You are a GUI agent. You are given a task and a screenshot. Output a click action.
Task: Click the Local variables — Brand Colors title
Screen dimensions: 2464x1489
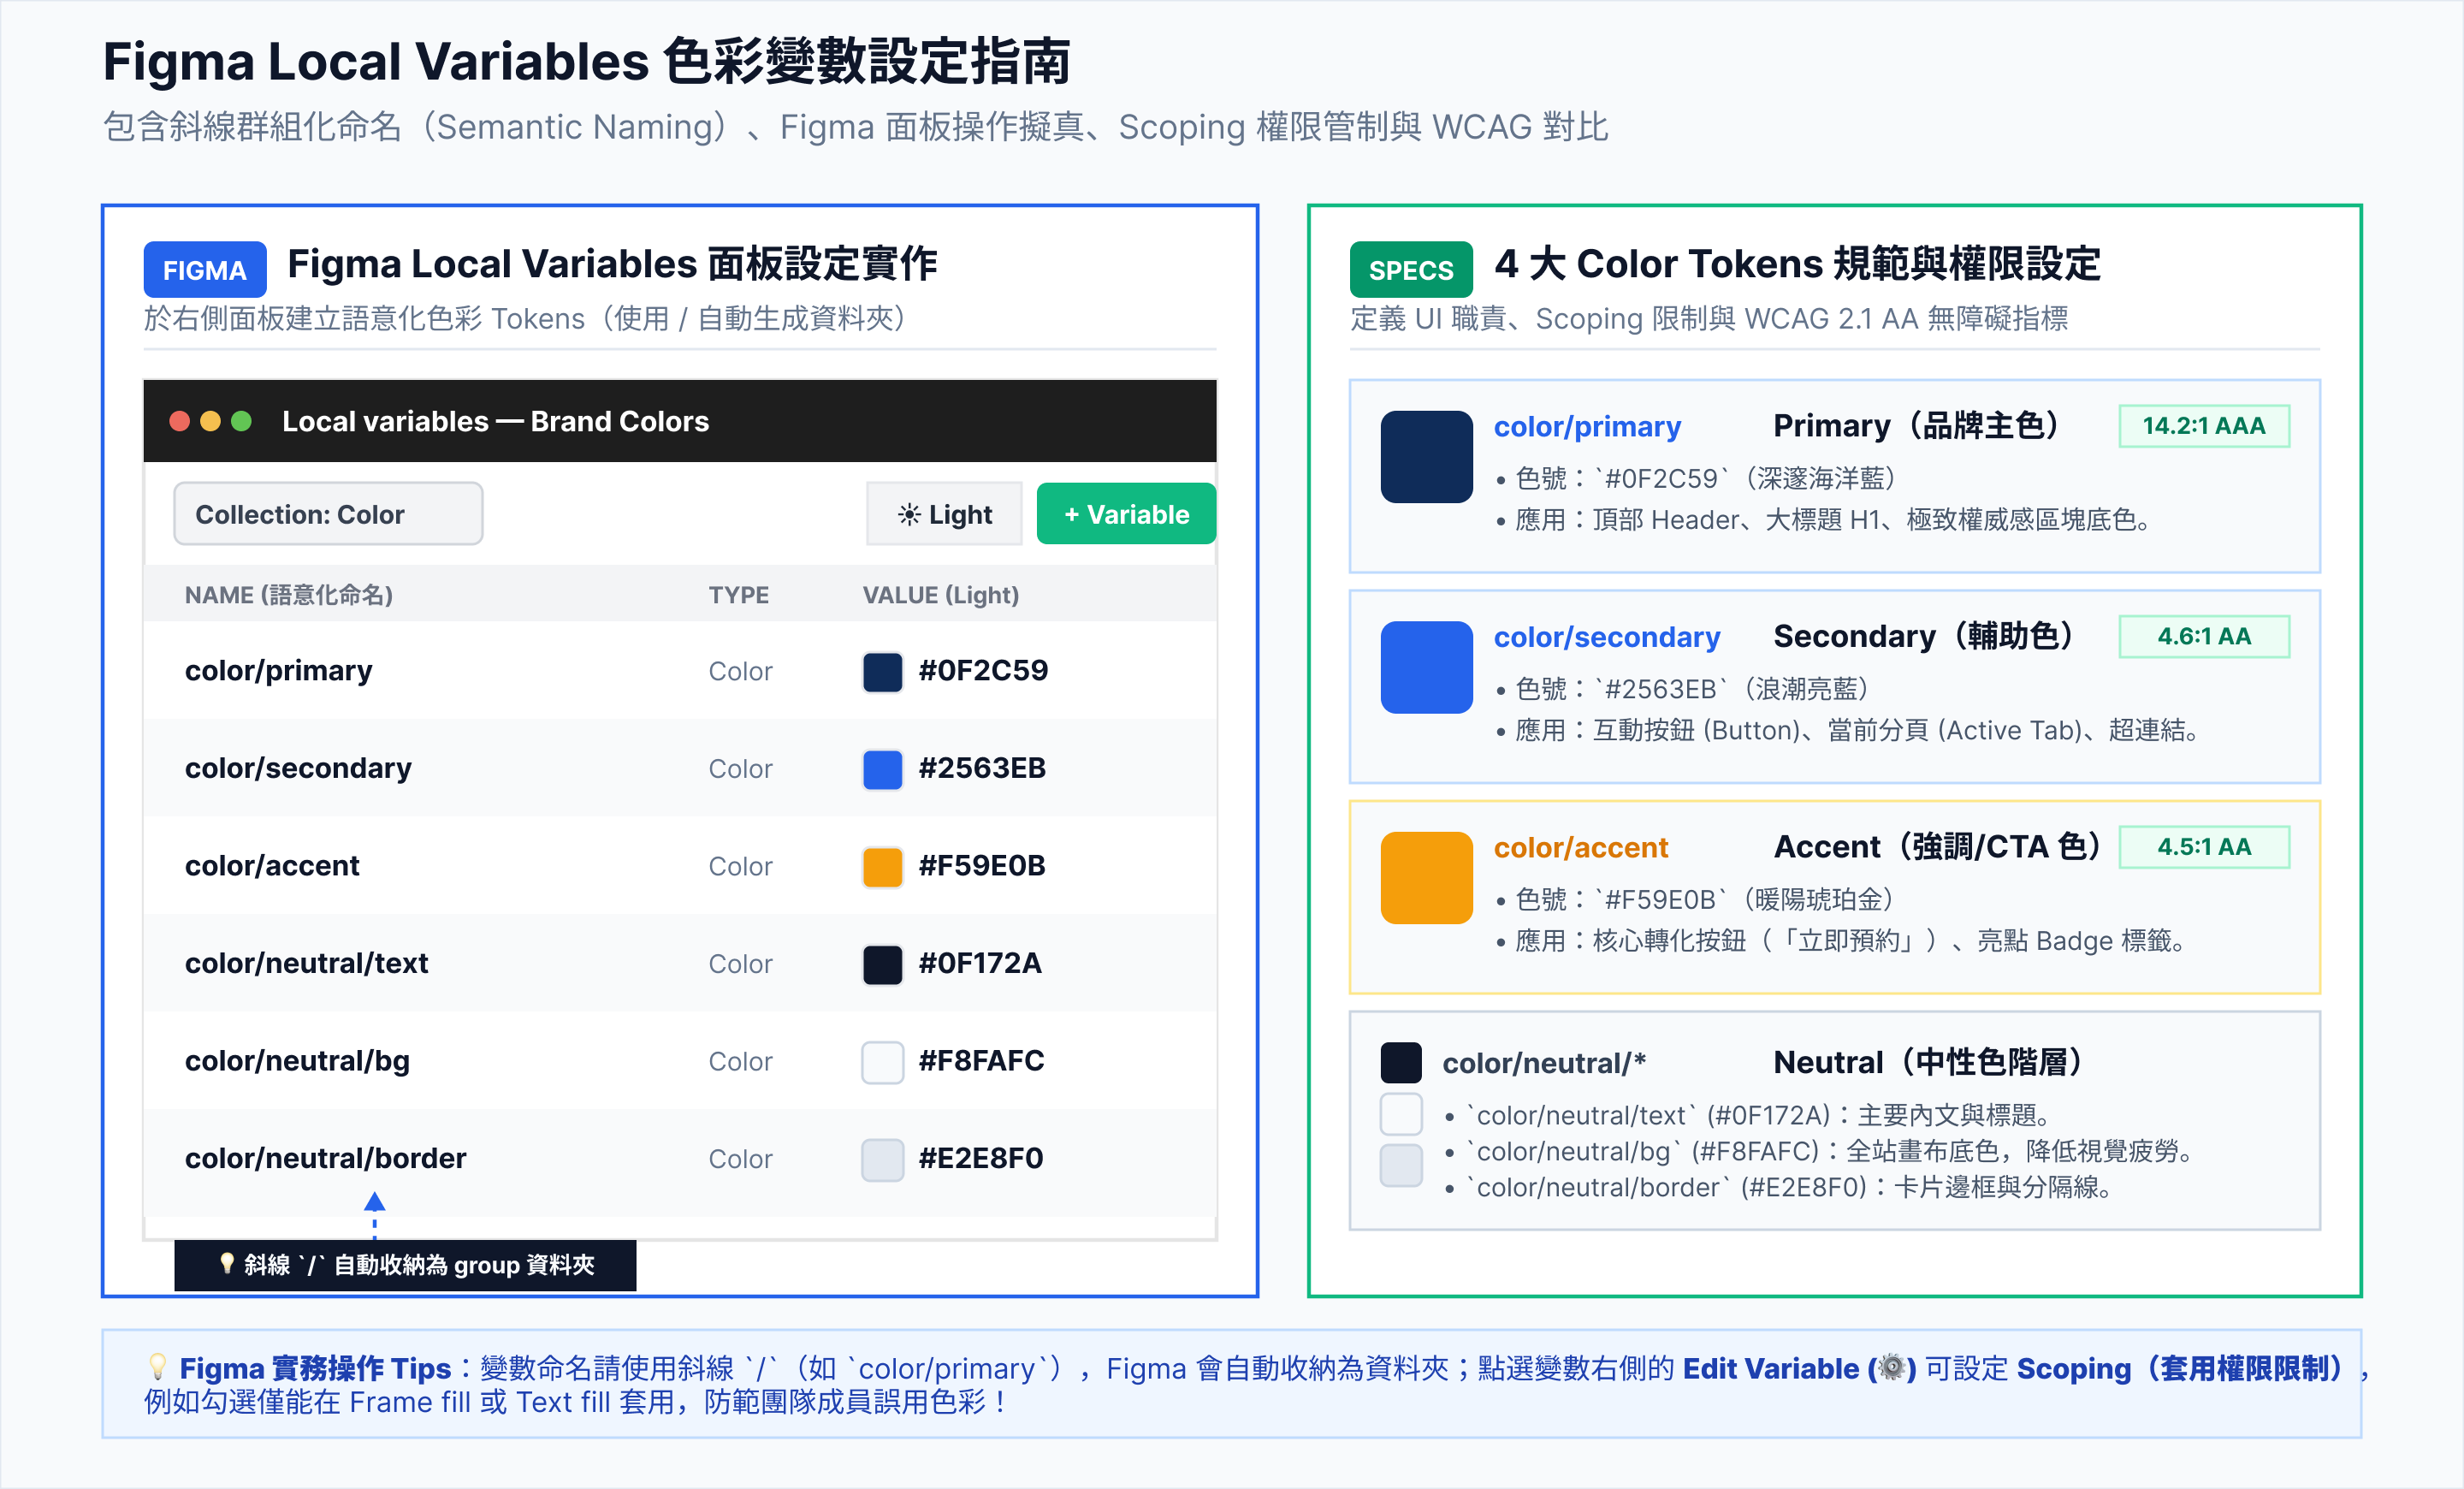click(x=495, y=421)
